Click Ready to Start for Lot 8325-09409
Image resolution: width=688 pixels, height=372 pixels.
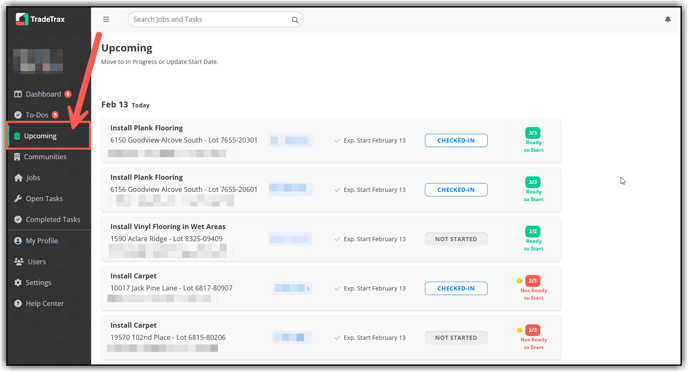pyautogui.click(x=534, y=245)
